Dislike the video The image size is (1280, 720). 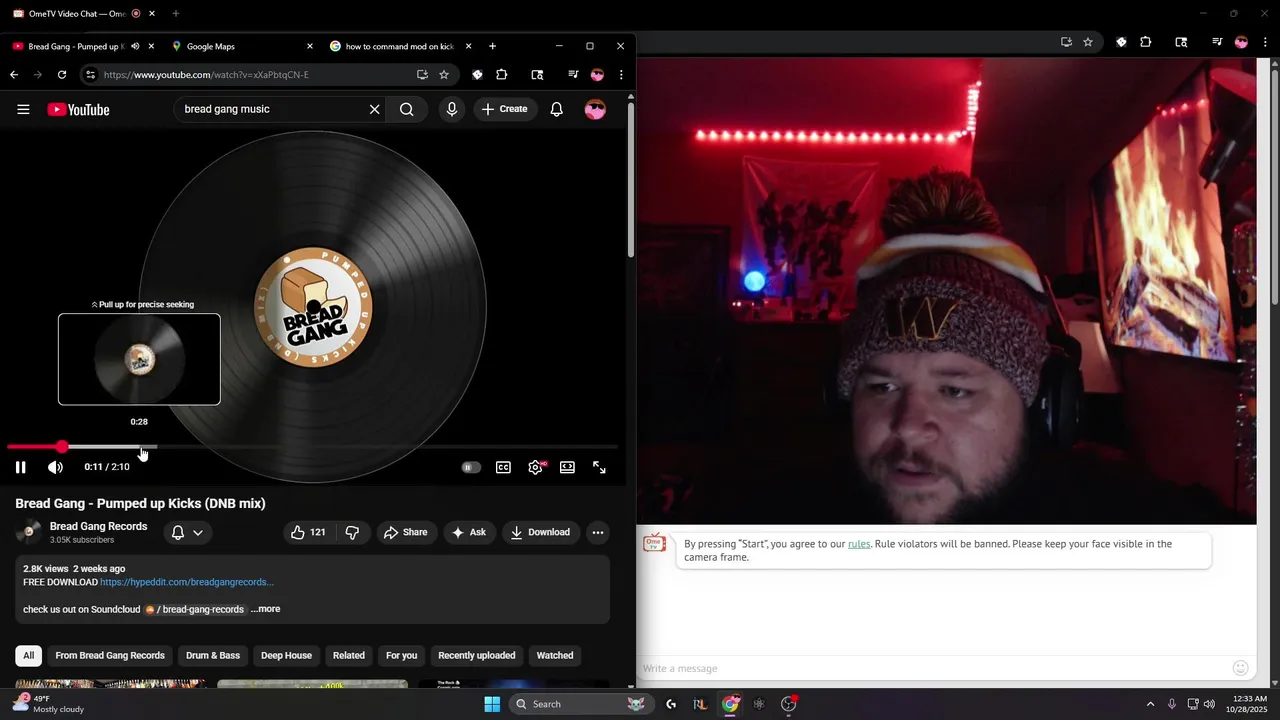[352, 532]
